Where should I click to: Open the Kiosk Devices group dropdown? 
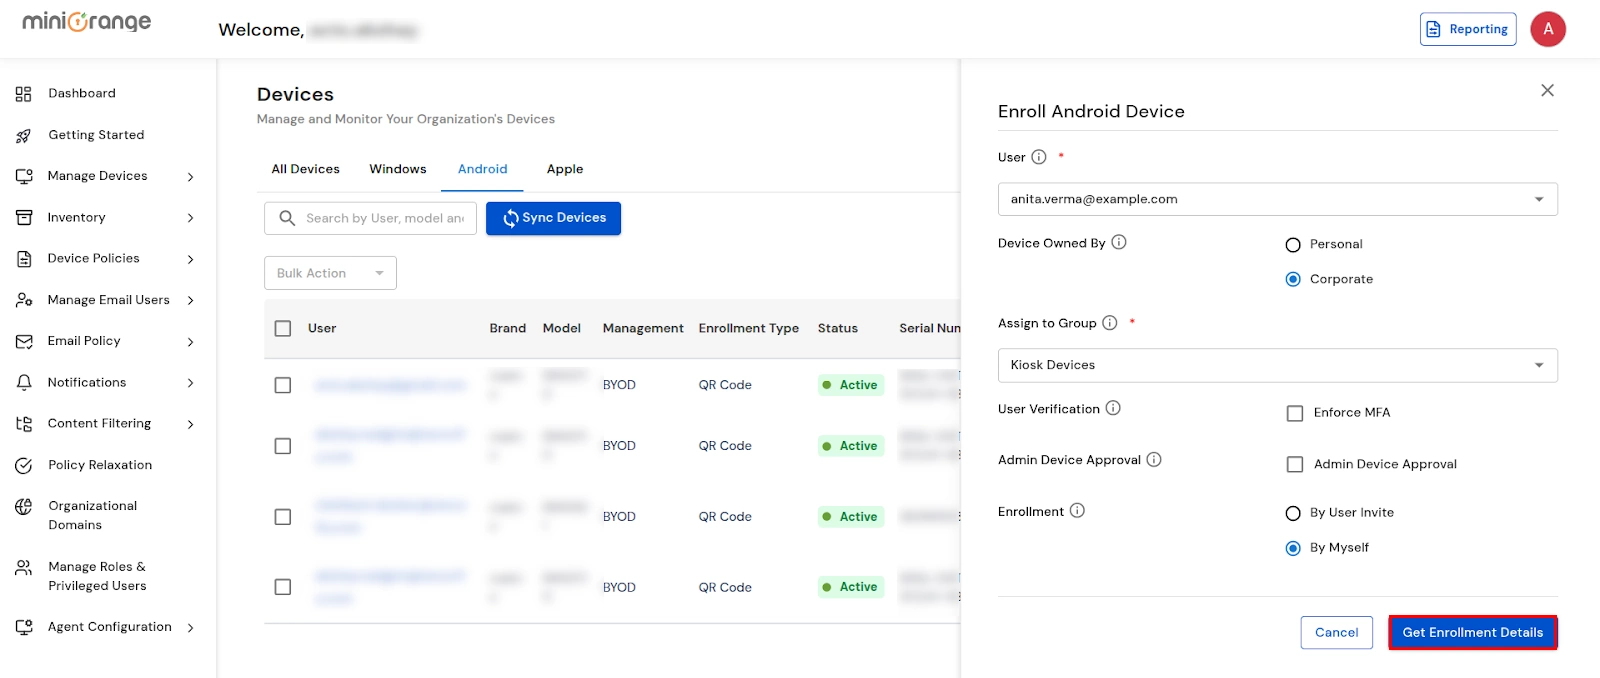click(1277, 365)
